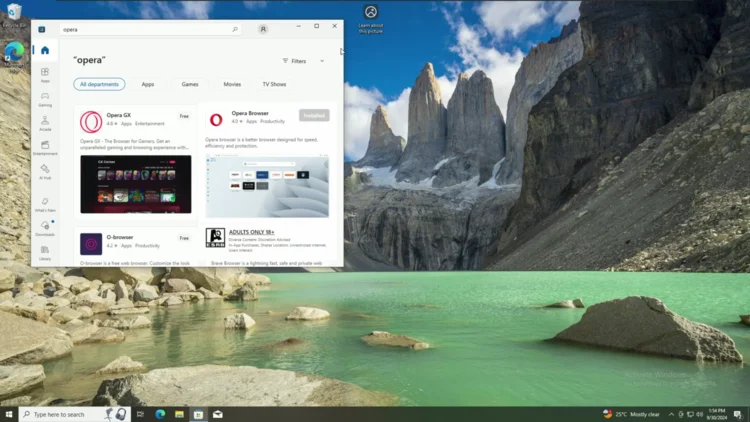Open the Opera GX title link
Screen dimensions: 750x422
click(119, 115)
